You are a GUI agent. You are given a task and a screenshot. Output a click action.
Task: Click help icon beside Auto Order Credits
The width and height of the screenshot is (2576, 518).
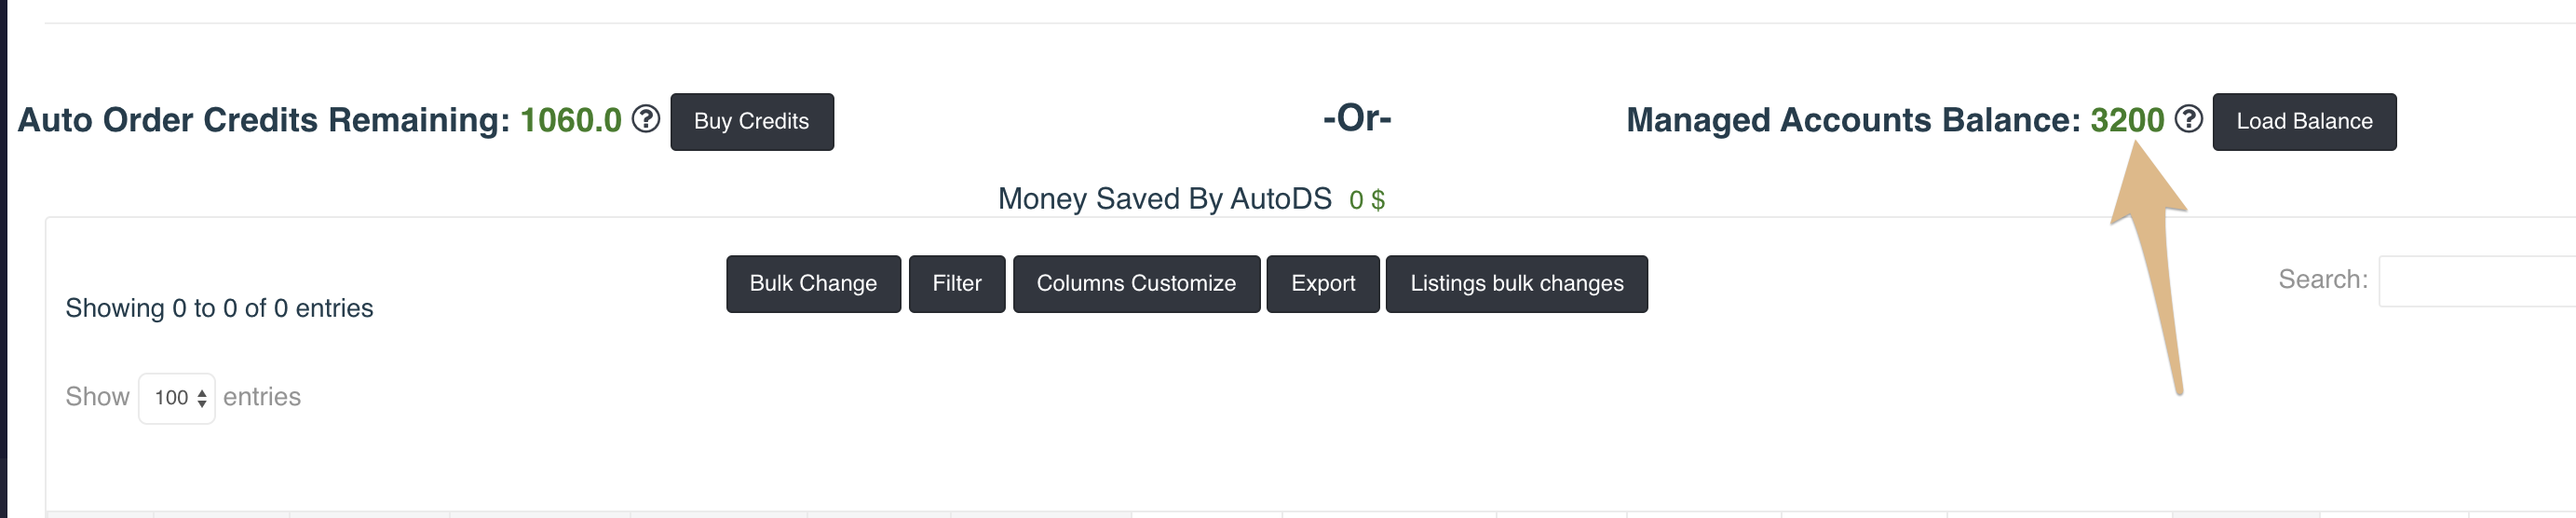click(646, 119)
